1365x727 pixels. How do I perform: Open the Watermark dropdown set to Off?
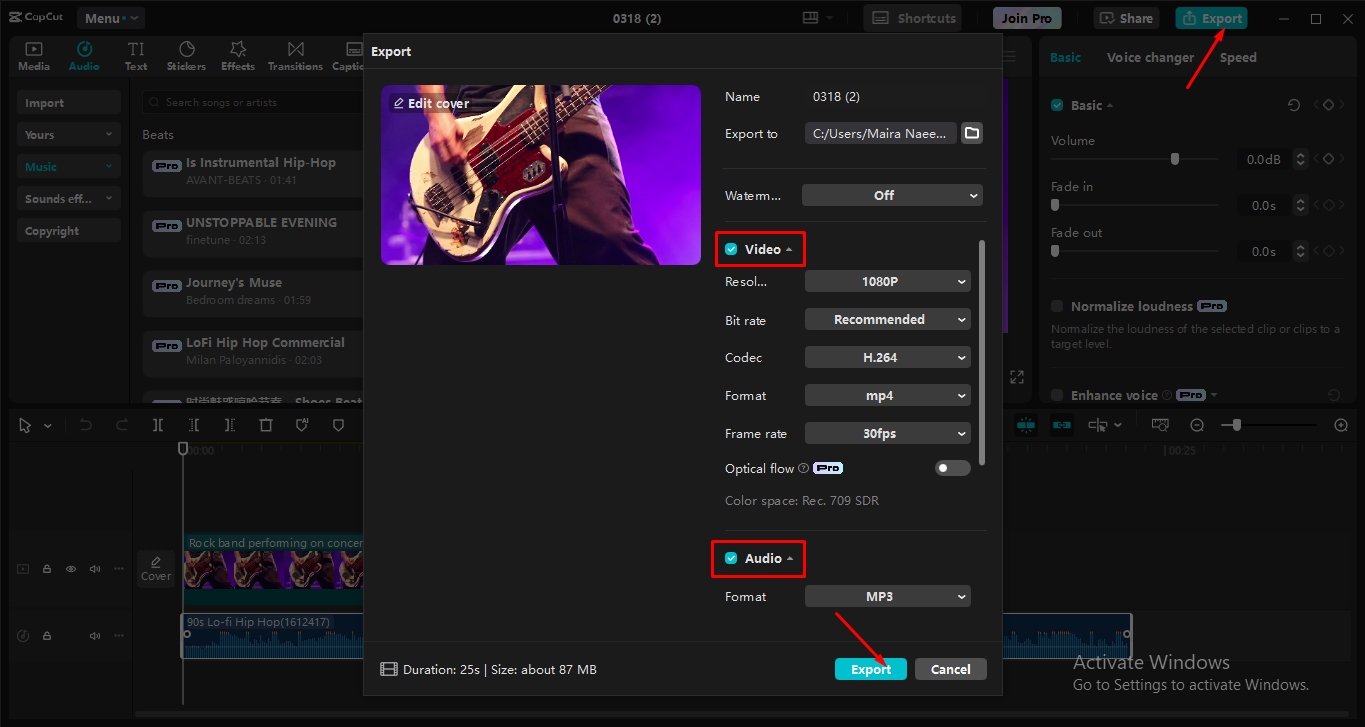click(x=891, y=195)
